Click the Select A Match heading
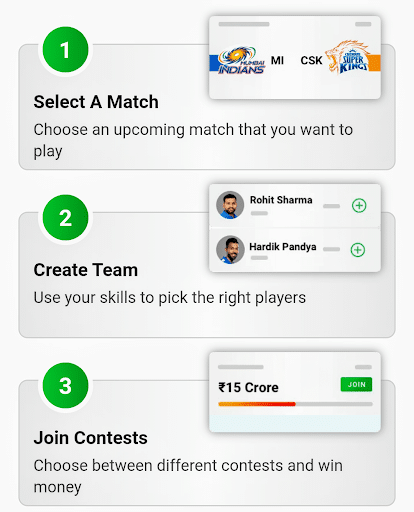414x512 pixels. 96,102
